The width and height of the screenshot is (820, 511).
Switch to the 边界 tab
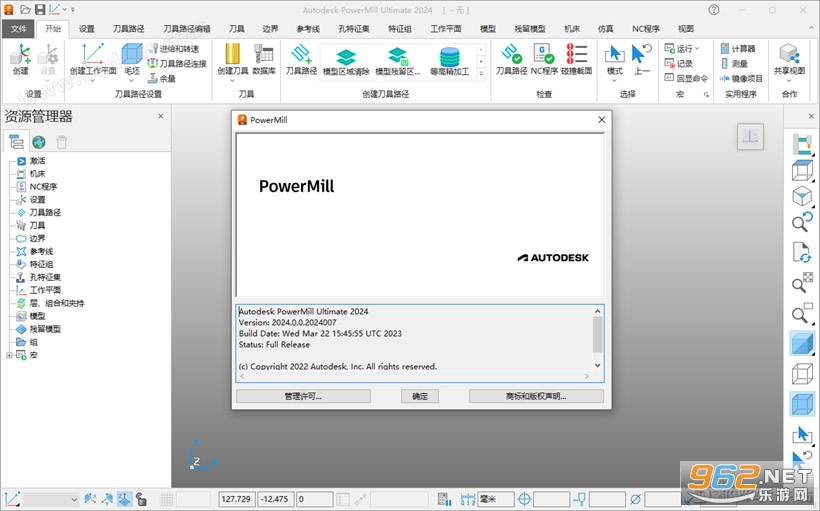coord(270,29)
